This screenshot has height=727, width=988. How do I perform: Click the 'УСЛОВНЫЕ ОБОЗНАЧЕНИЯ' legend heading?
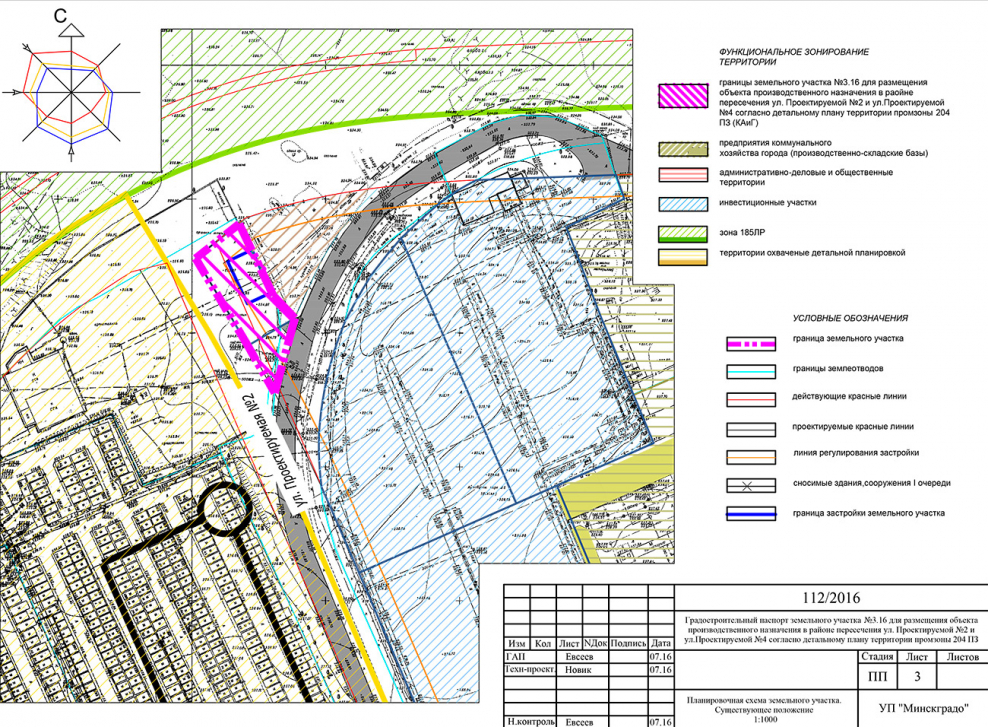(850, 318)
